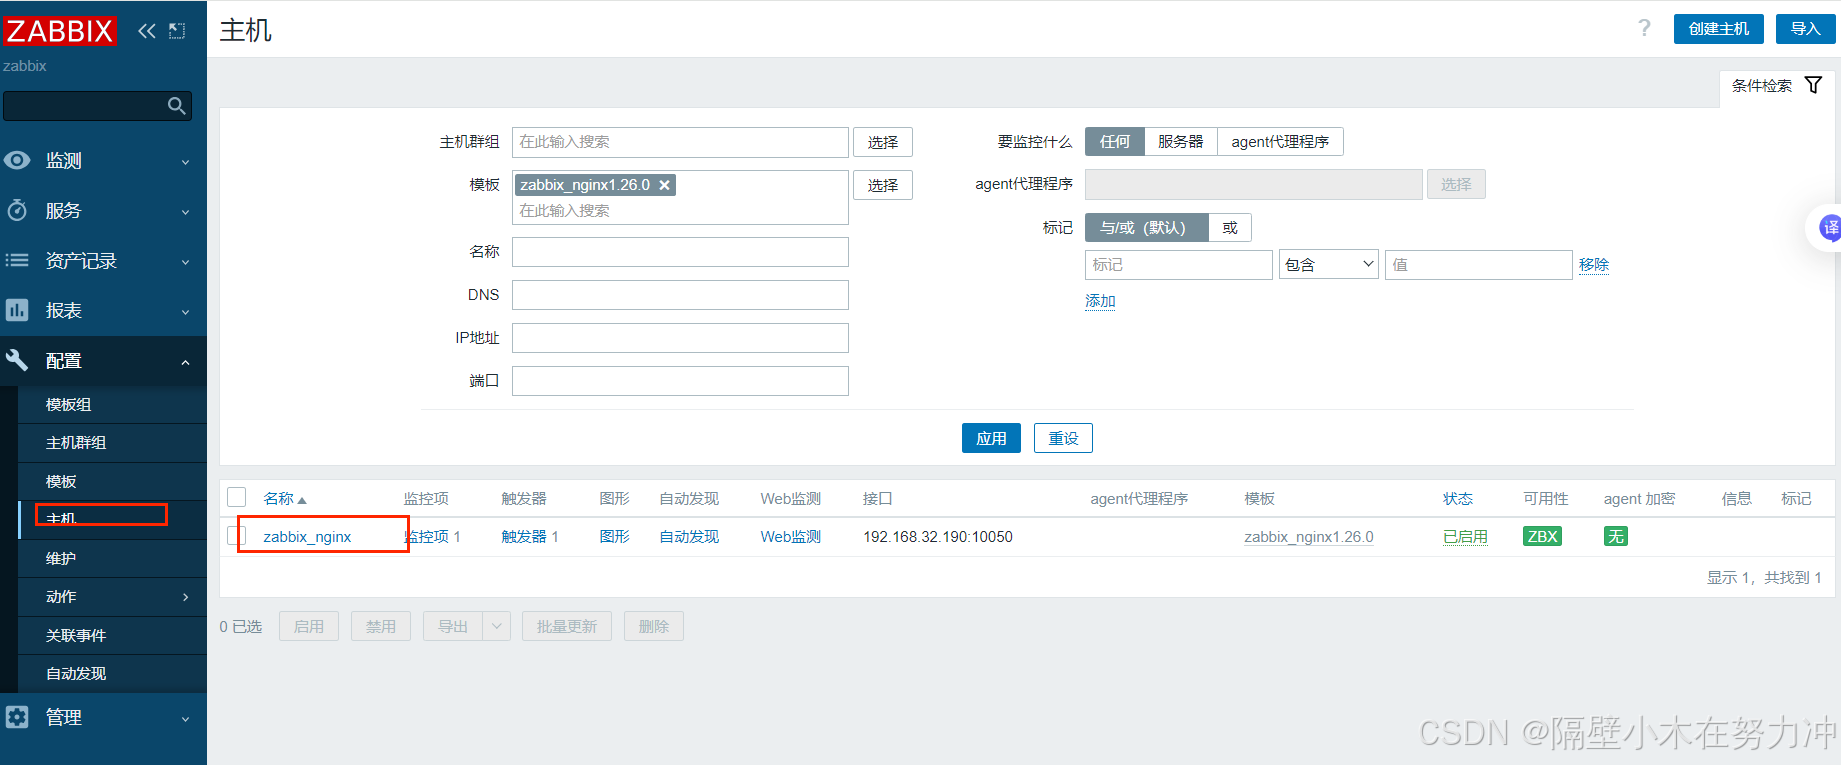This screenshot has height=765, width=1841.
Task: Toggle kiosk sidebar hide icon
Action: pos(177,31)
